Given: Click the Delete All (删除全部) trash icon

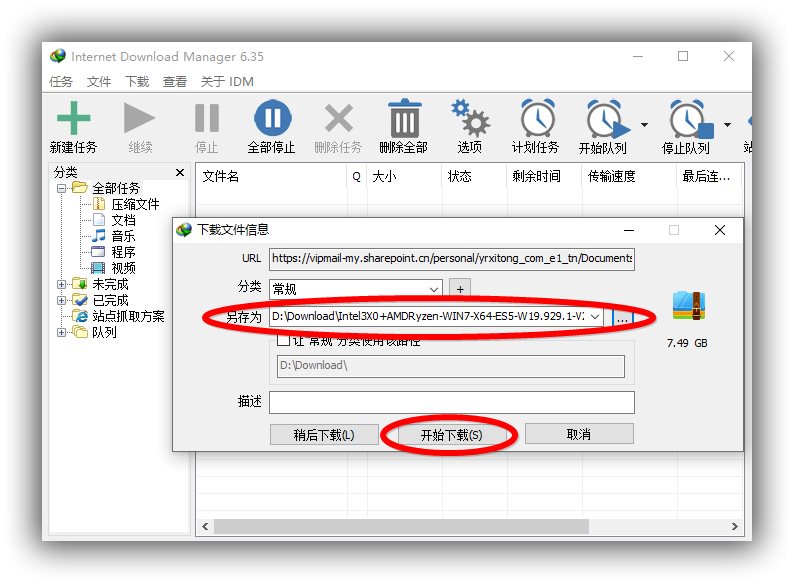Looking at the screenshot, I should pyautogui.click(x=404, y=118).
